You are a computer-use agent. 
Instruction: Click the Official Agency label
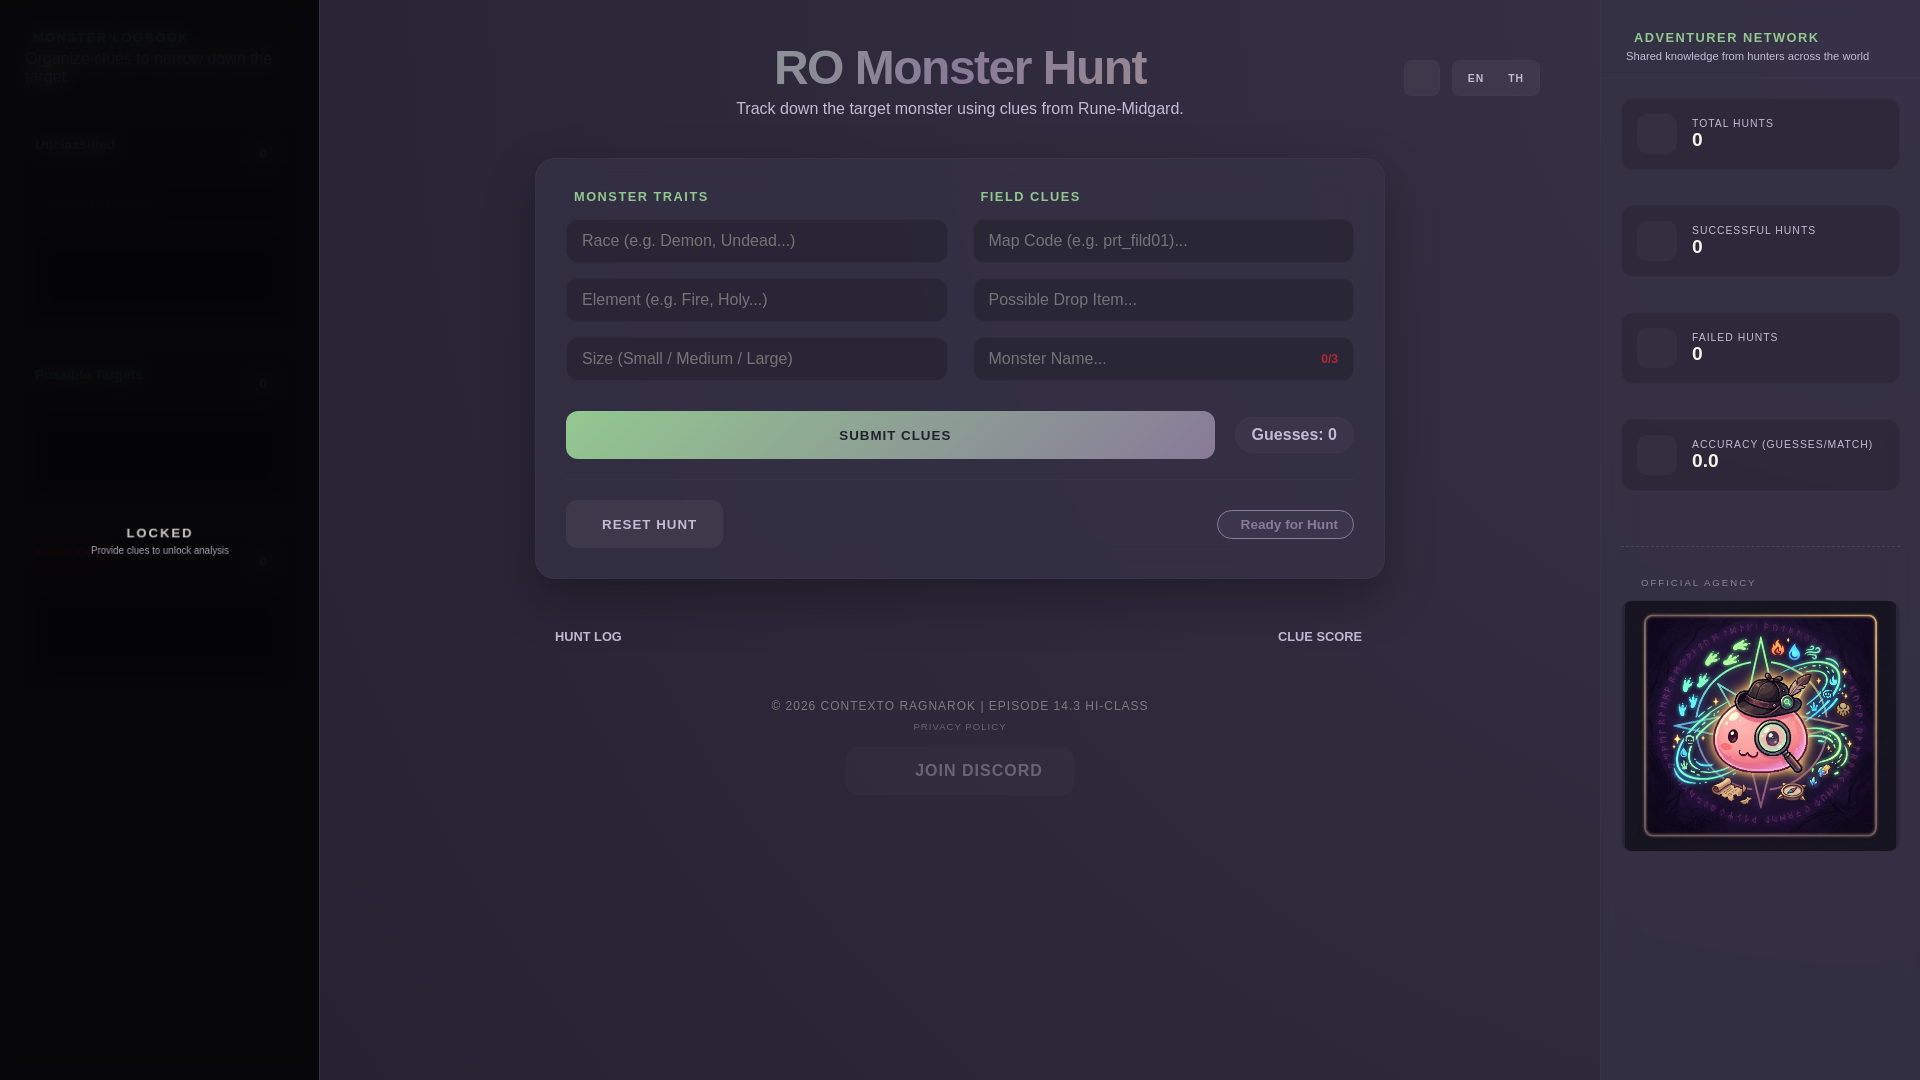(1698, 583)
